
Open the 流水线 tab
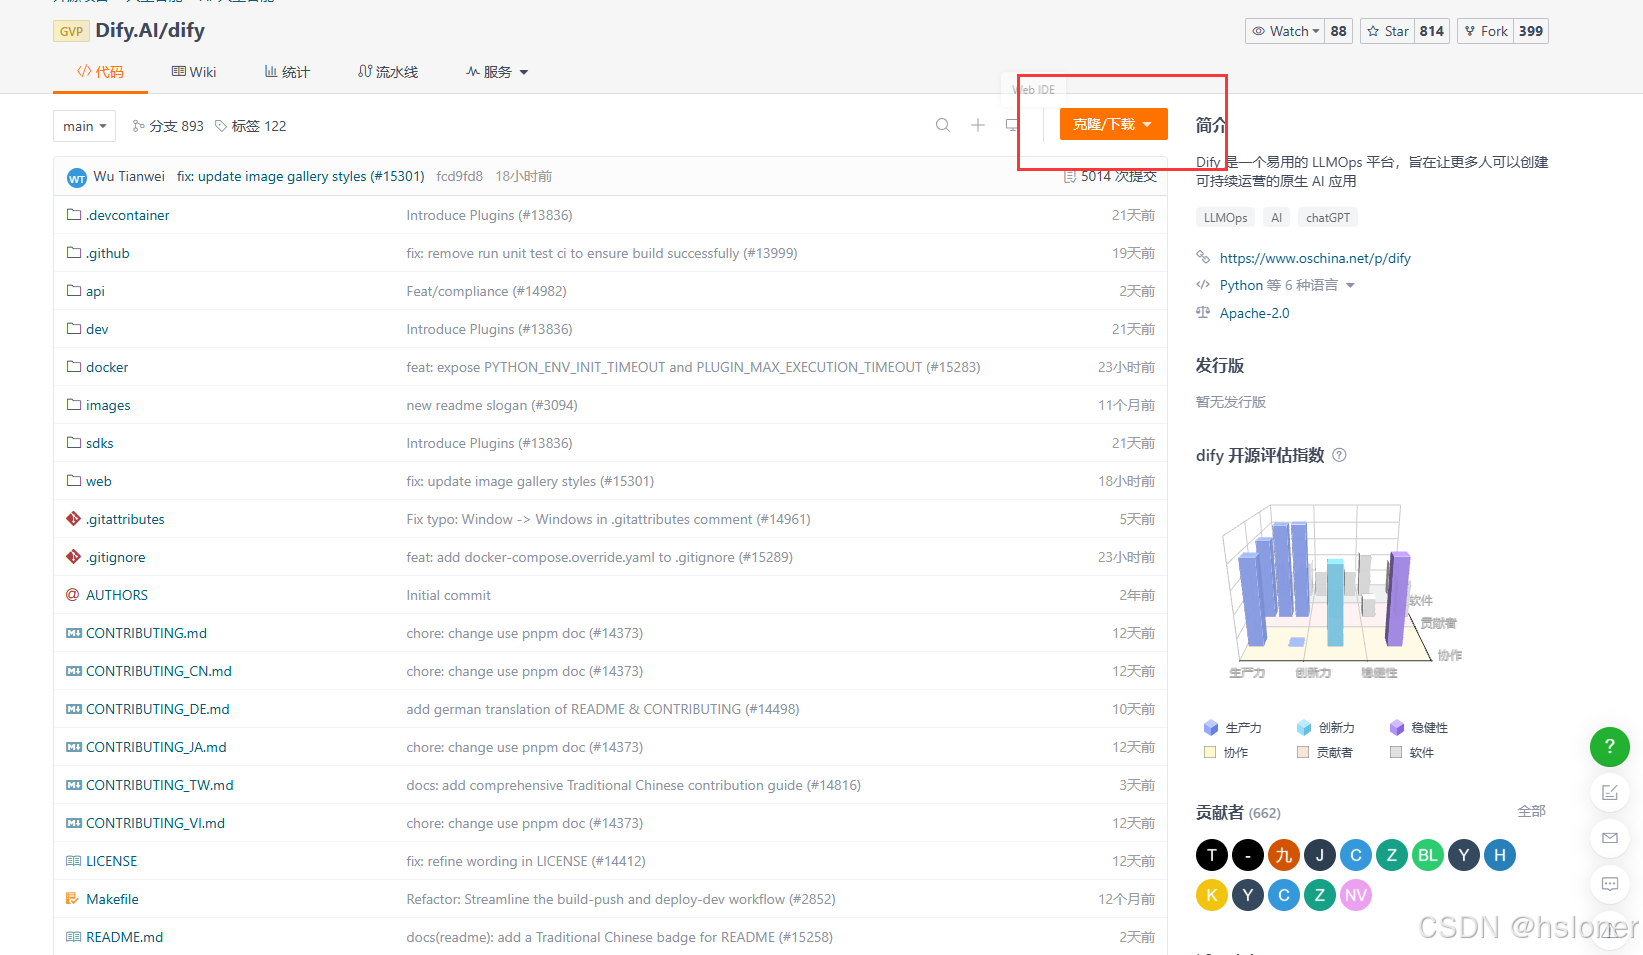point(388,72)
